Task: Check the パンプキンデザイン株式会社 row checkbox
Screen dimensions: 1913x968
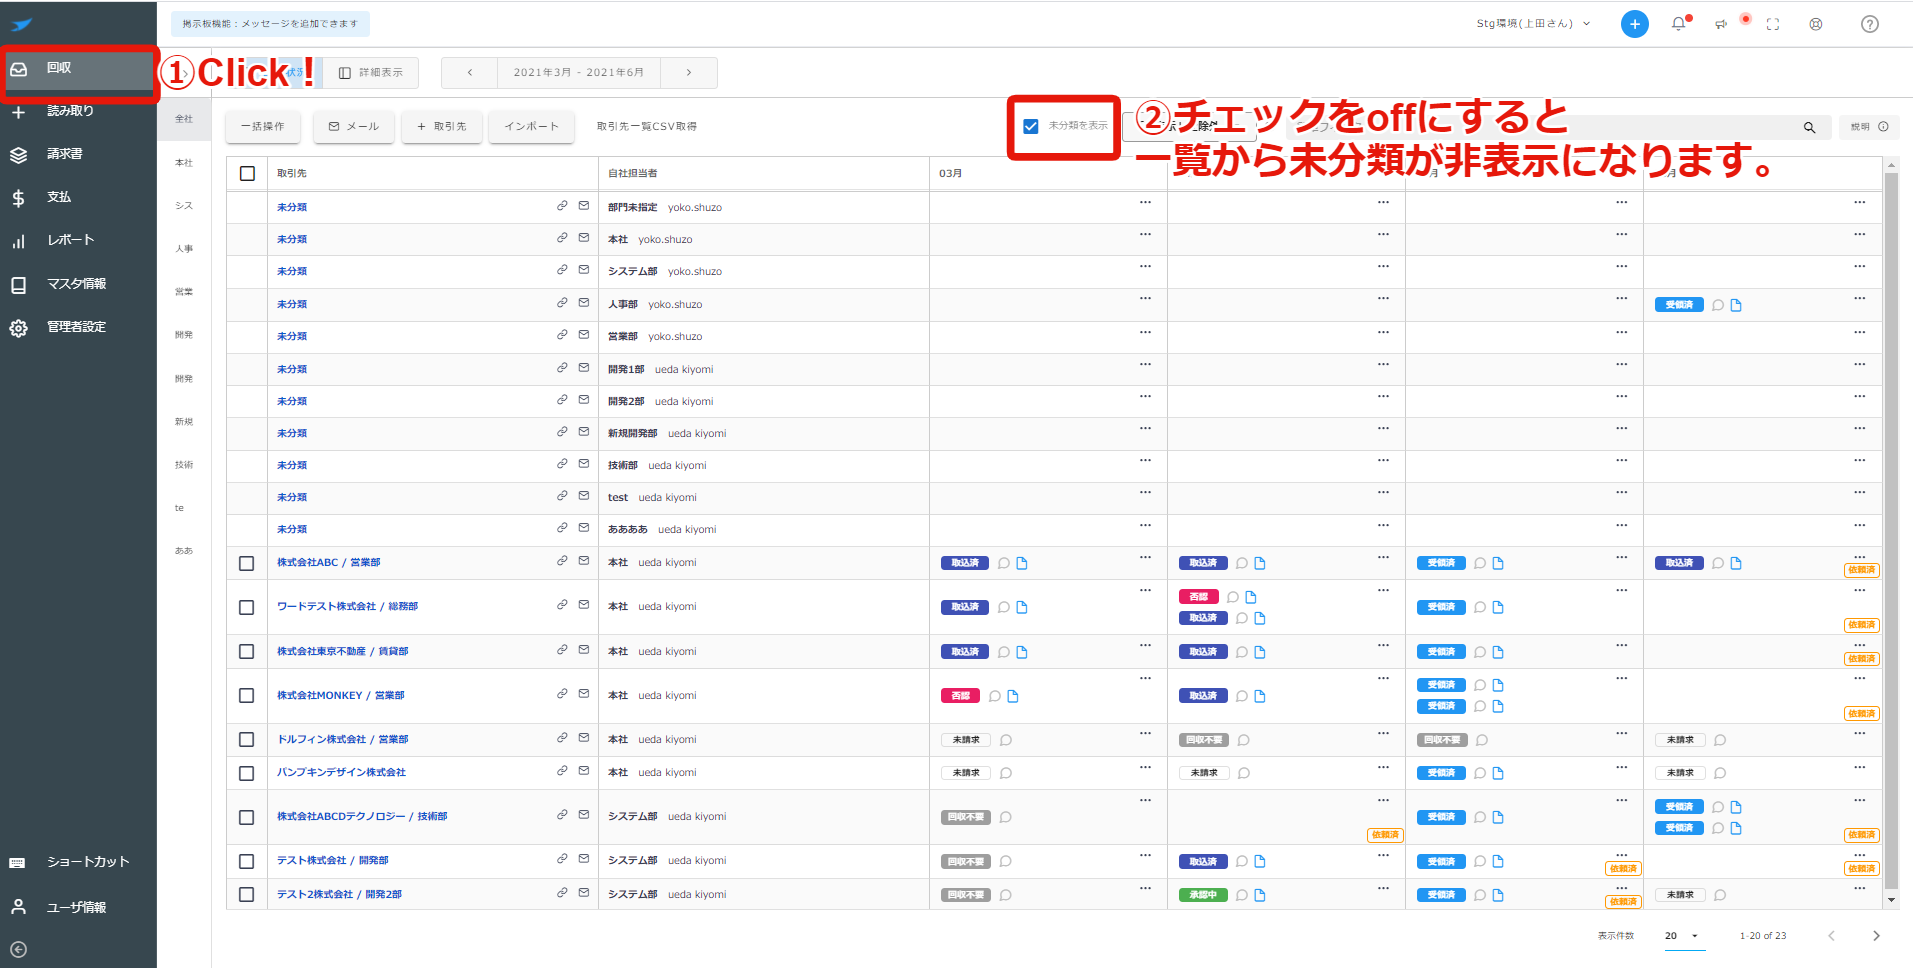Action: pos(247,773)
